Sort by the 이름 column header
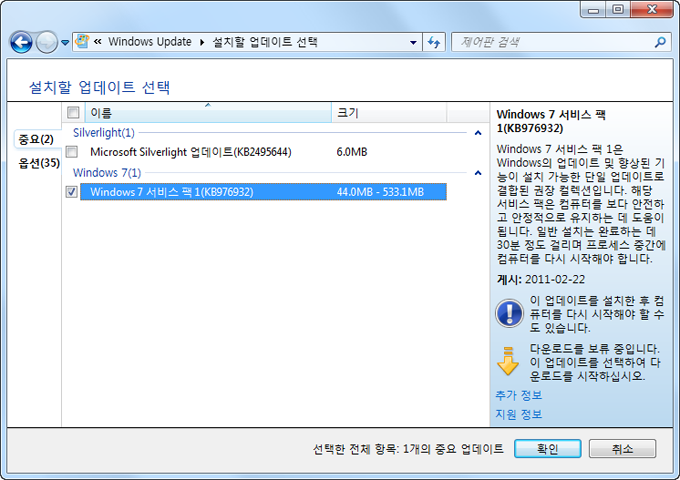Image resolution: width=680 pixels, height=480 pixels. (x=208, y=113)
